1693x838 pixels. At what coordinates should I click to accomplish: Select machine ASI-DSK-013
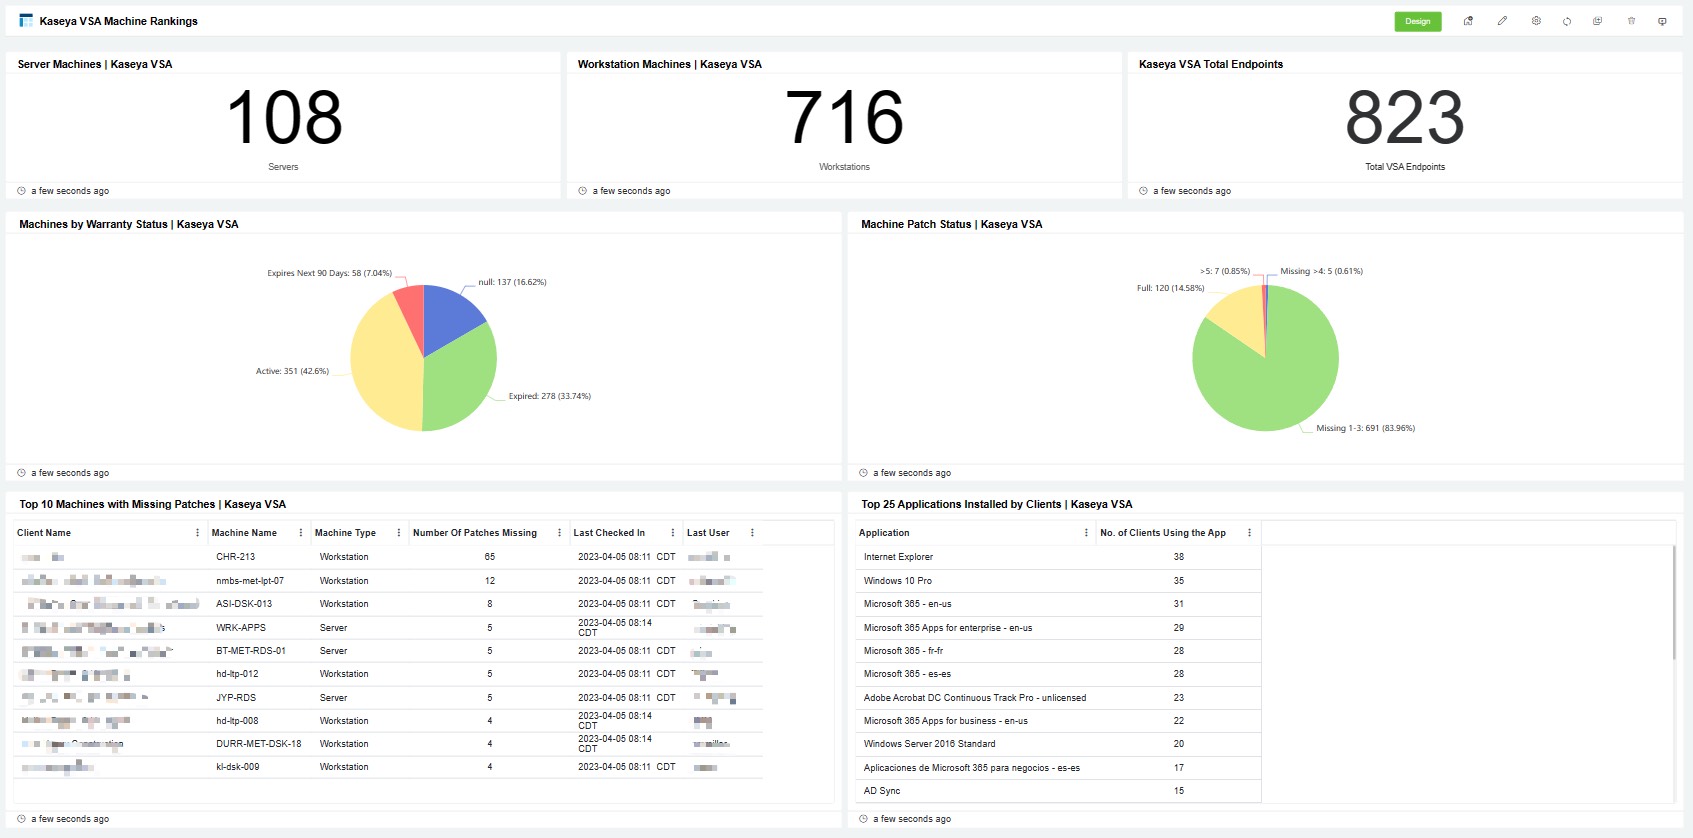point(244,604)
